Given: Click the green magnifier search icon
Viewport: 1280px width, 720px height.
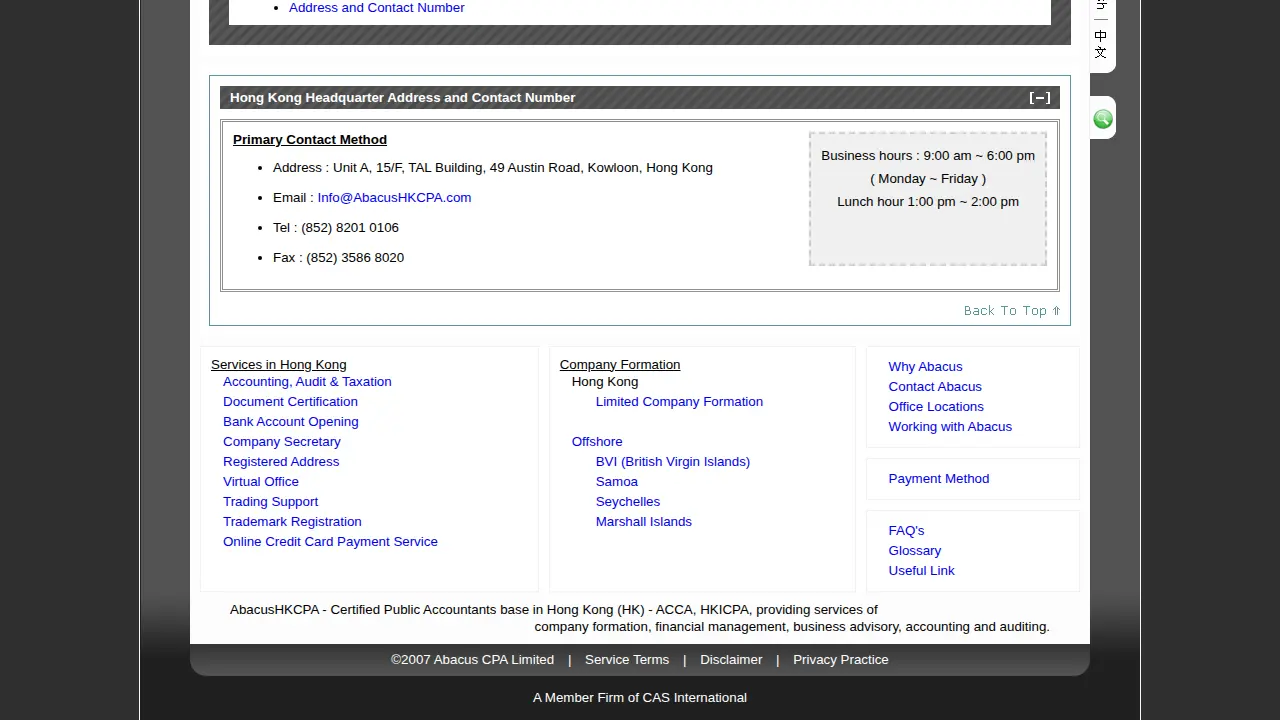Looking at the screenshot, I should pos(1102,119).
